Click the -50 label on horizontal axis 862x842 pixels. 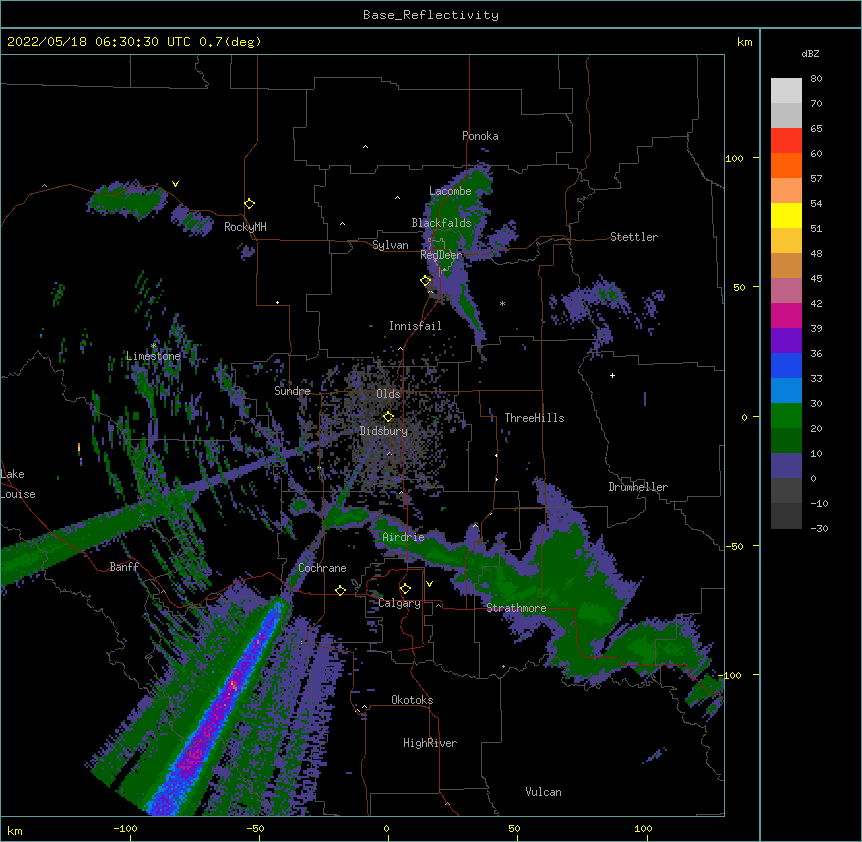(x=255, y=828)
